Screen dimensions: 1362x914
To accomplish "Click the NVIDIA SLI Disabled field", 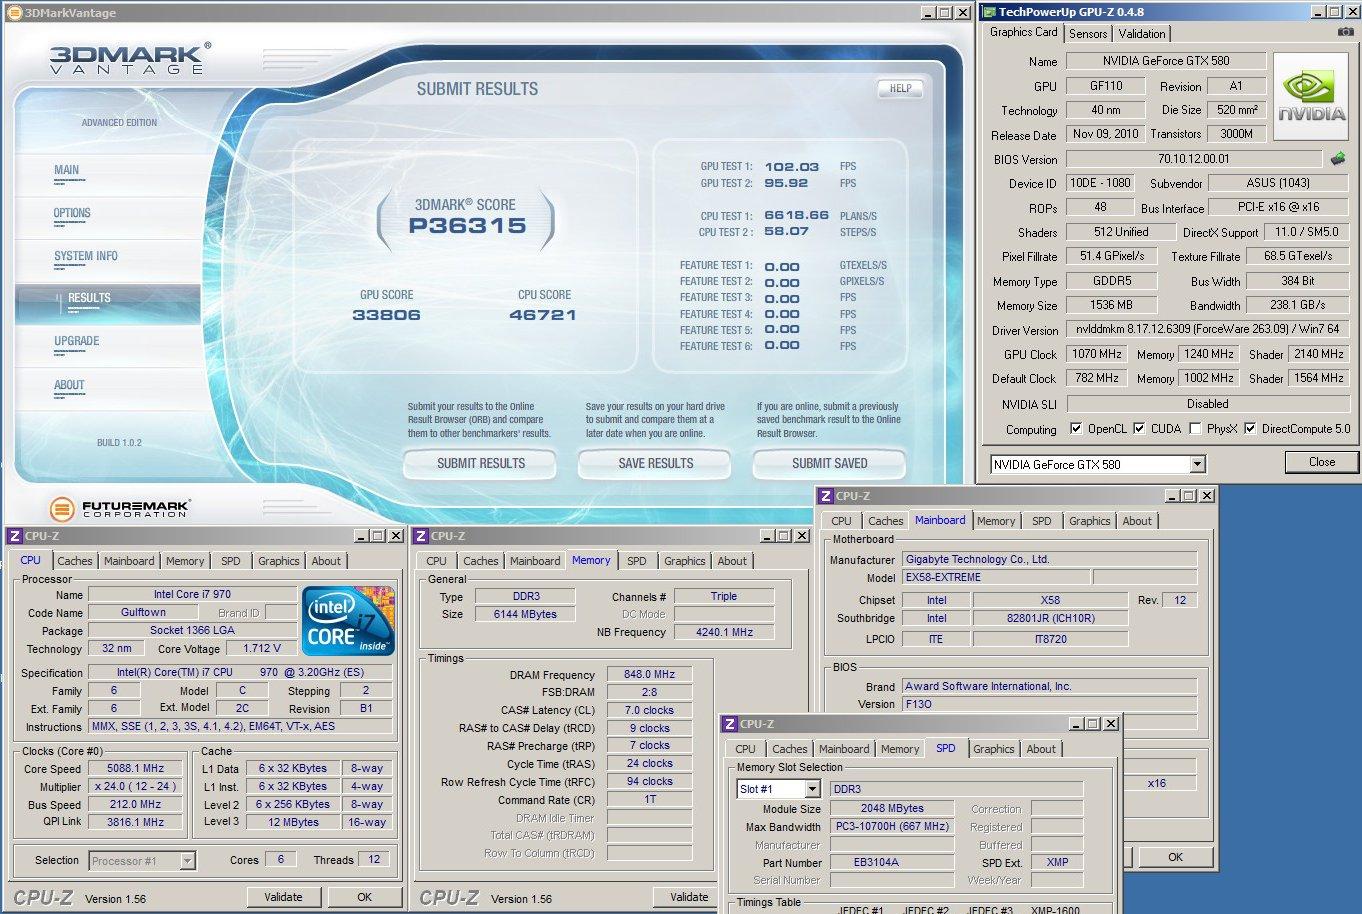I will coord(1208,404).
